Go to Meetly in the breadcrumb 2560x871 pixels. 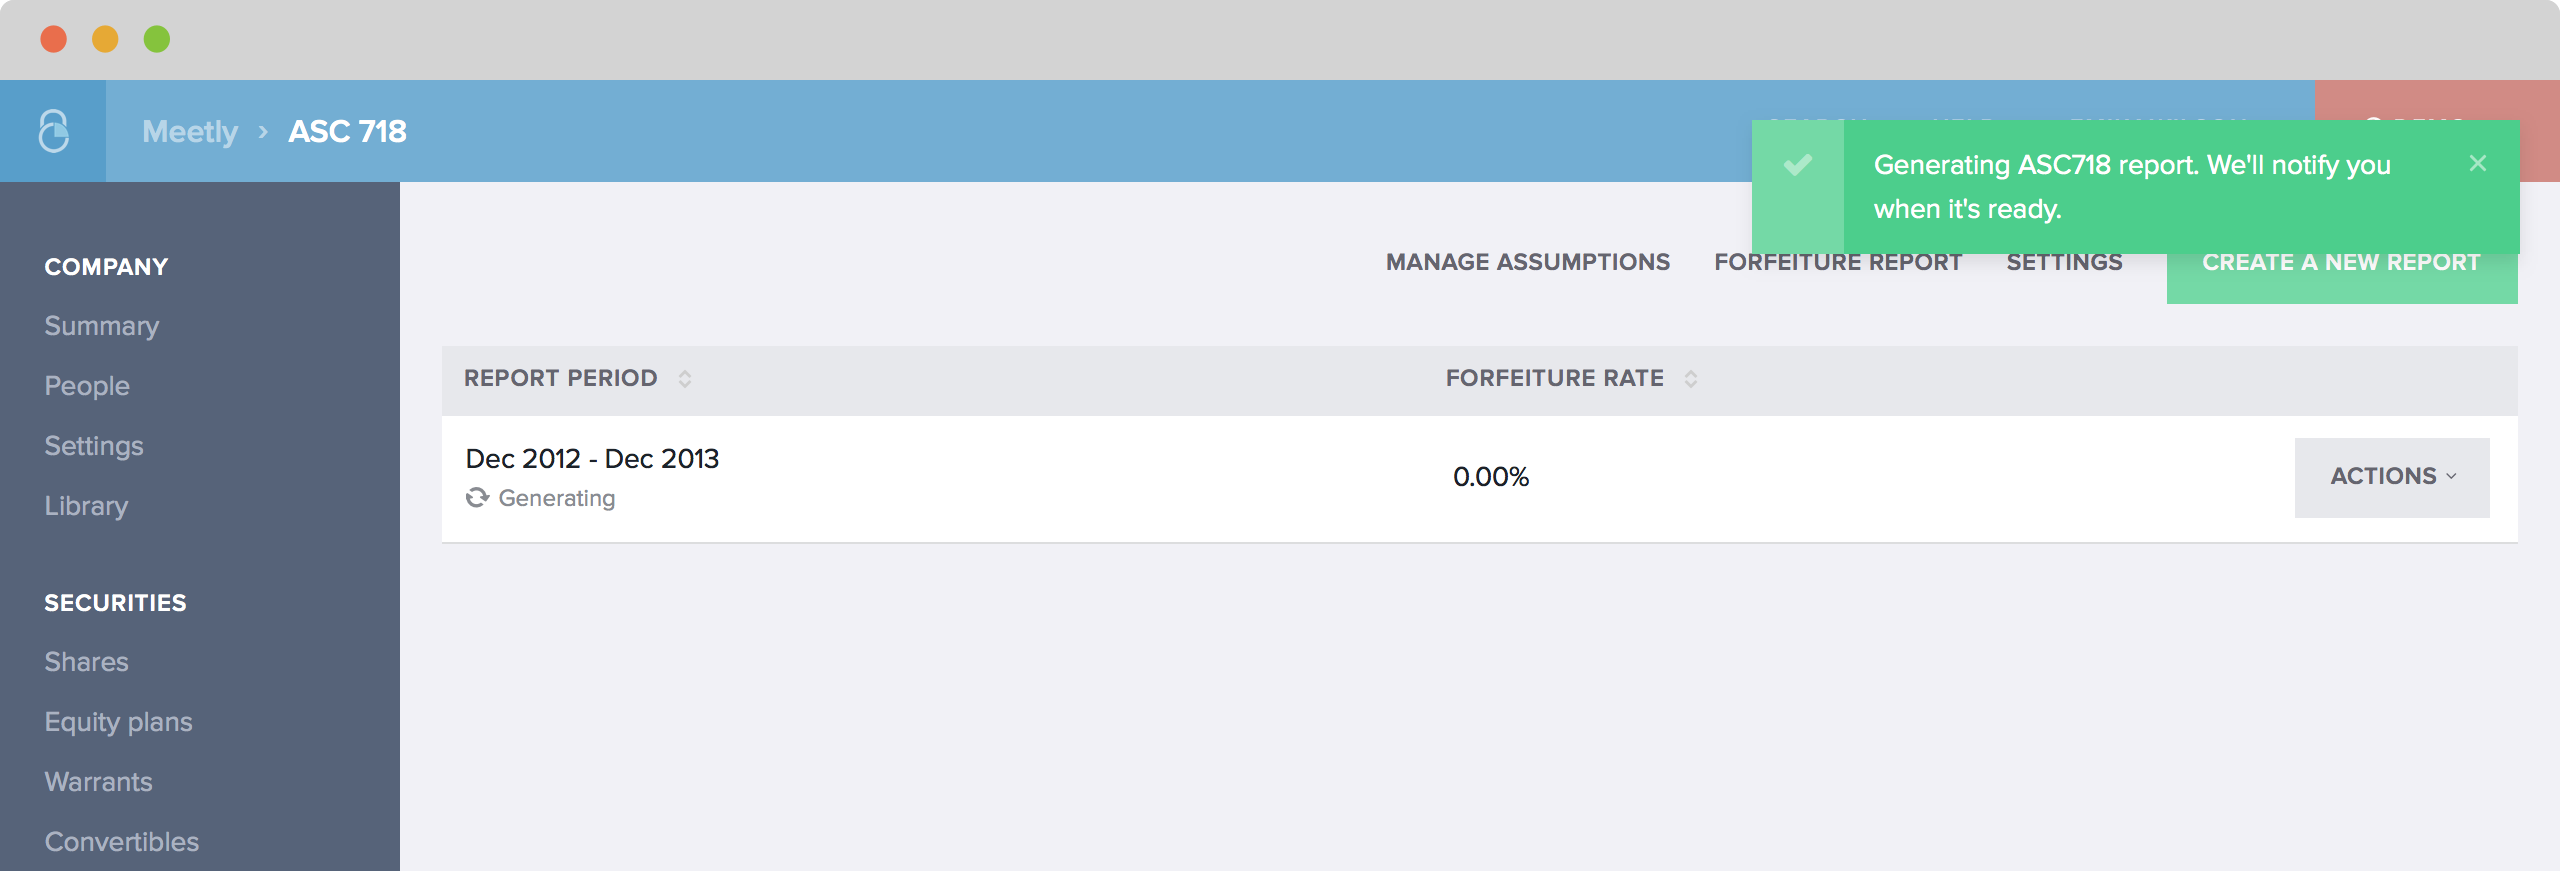190,131
